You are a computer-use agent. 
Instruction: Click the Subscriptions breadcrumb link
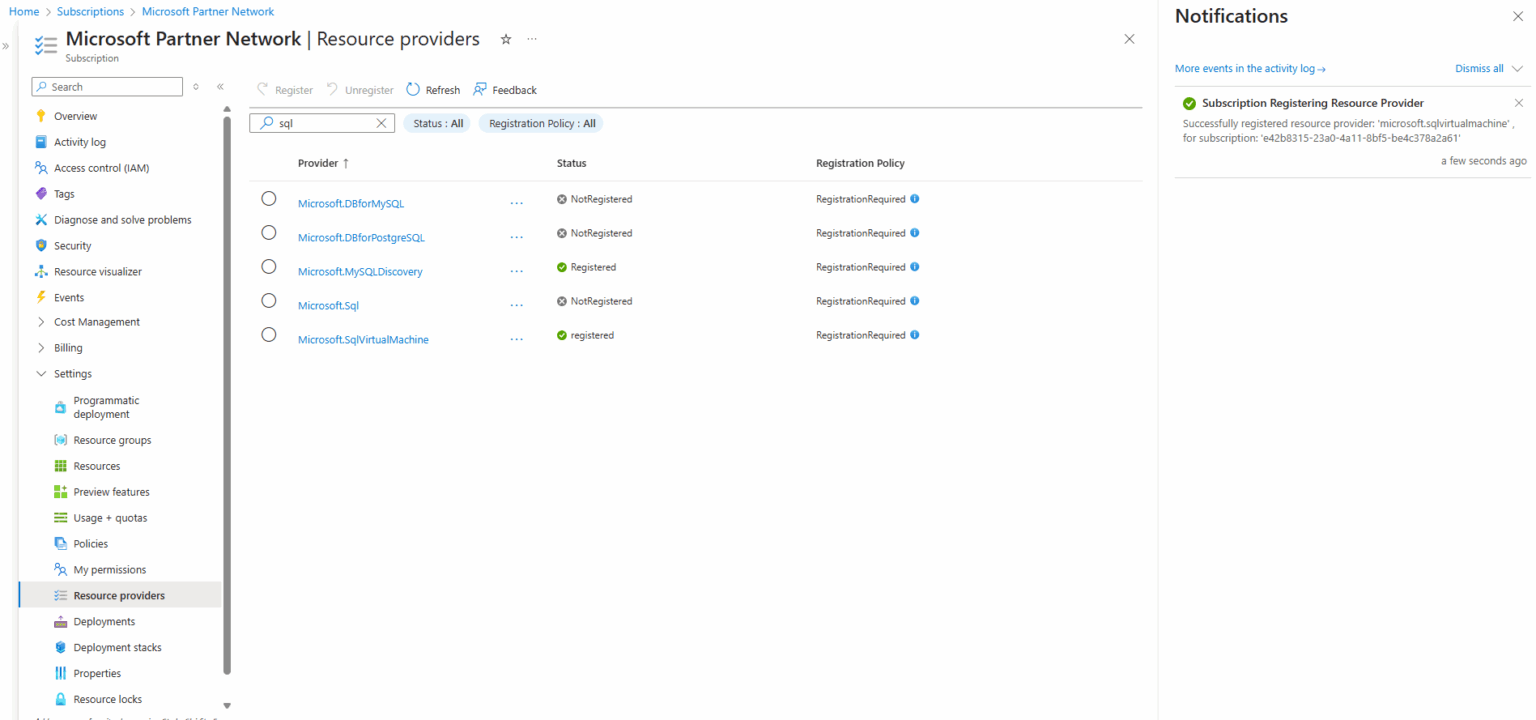(x=90, y=11)
